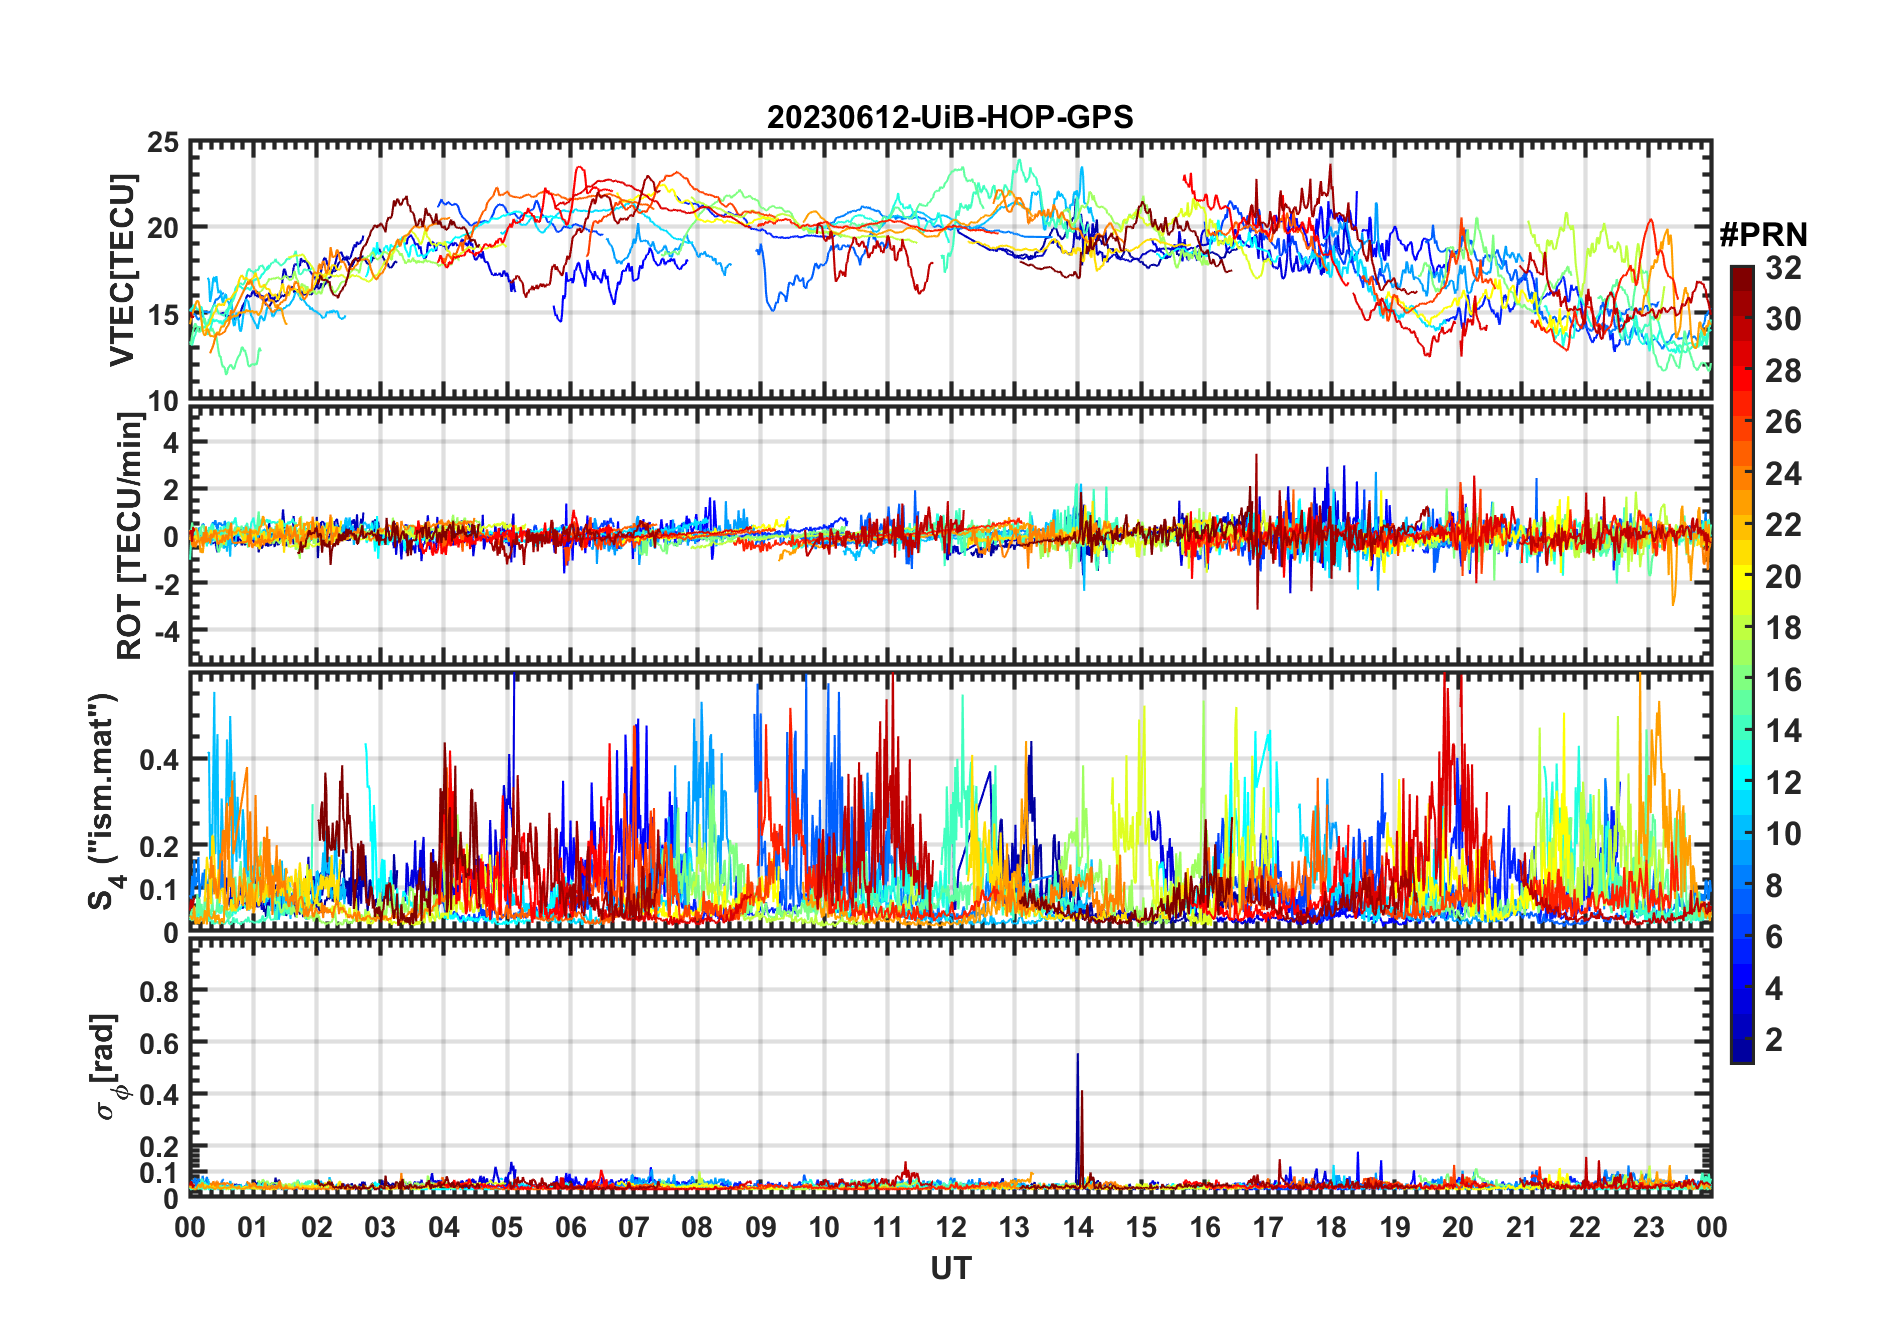Click the tall sigma phi spike at 14 UT
Viewport: 1902px width, 1330px height.
pyautogui.click(x=1079, y=1120)
